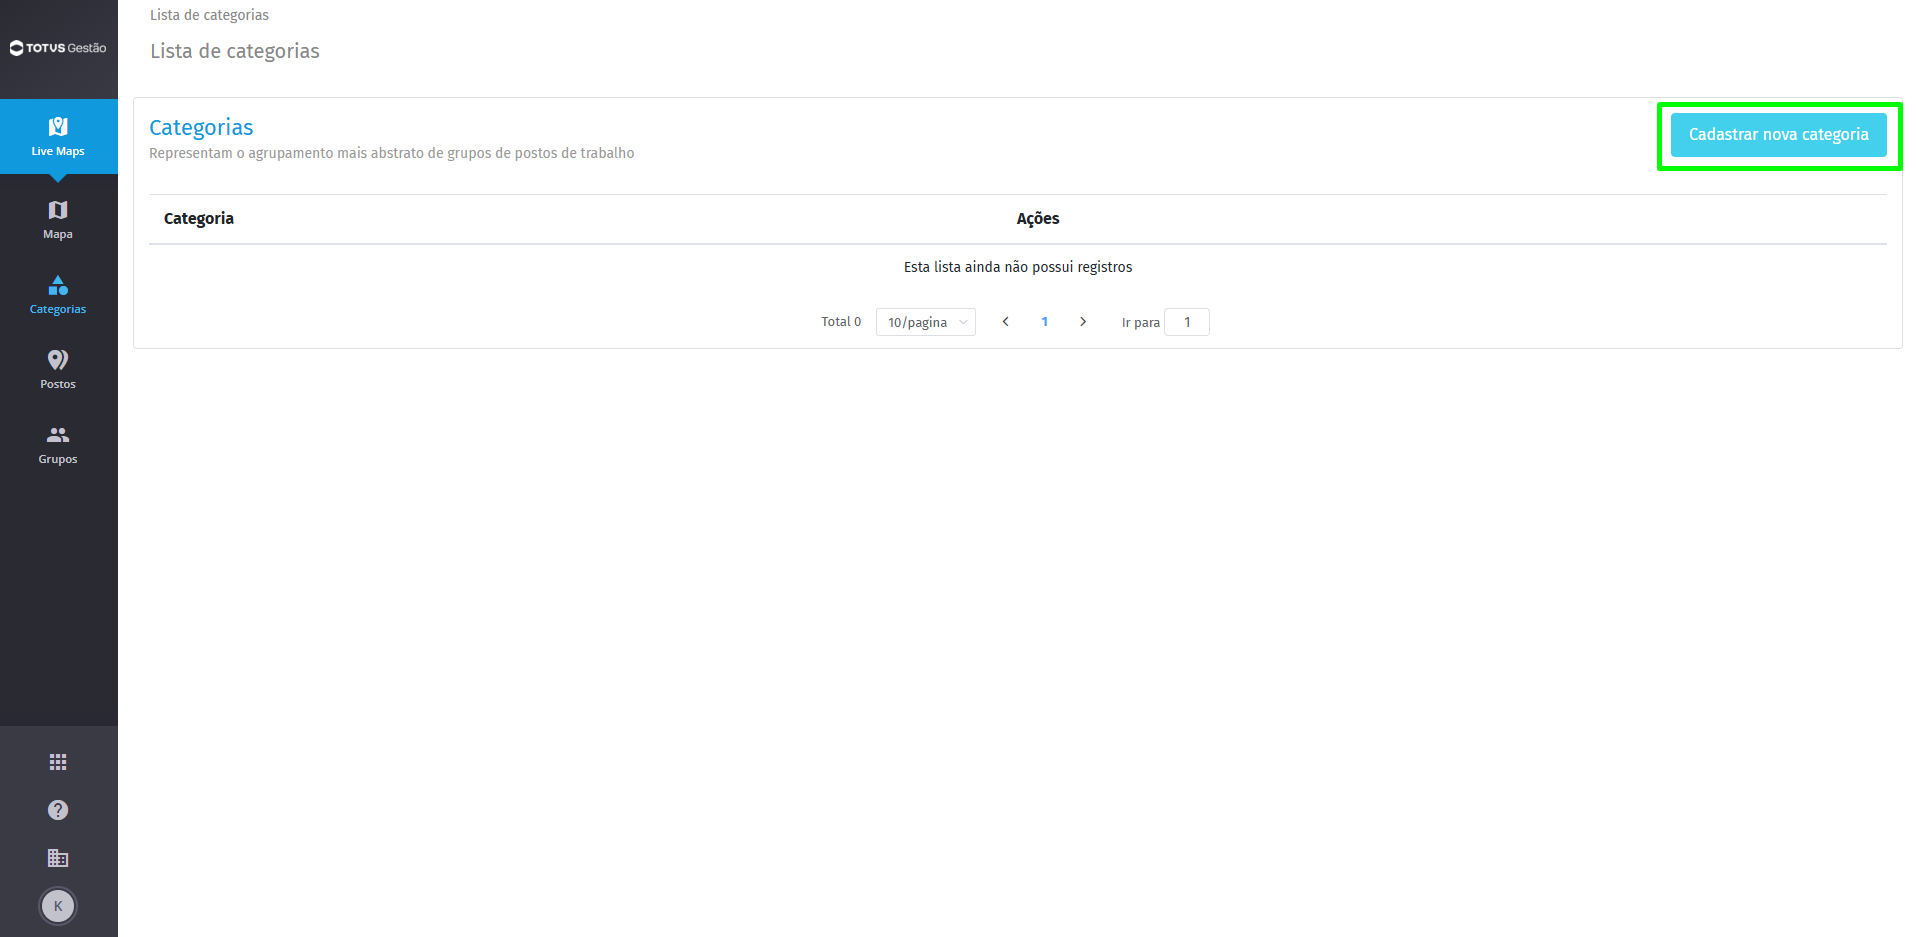
Task: Open the apps grid icon
Action: 58,762
